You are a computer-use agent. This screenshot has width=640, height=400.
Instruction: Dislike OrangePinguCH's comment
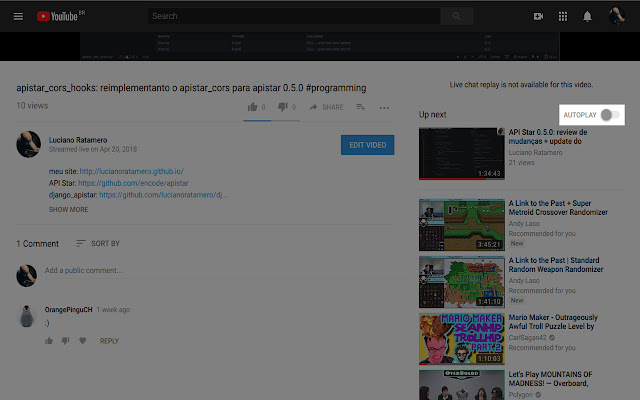coord(65,340)
